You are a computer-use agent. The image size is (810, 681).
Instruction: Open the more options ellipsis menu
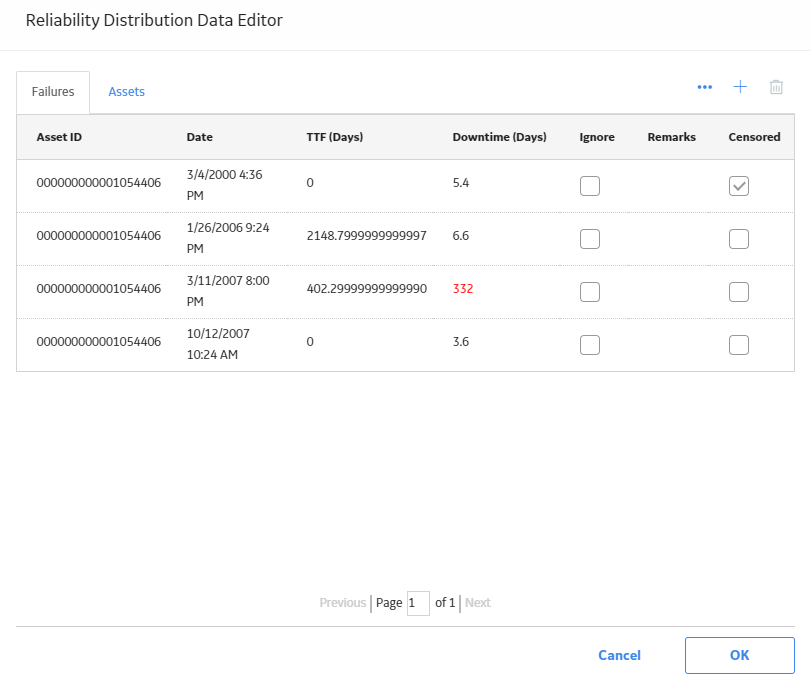(x=705, y=87)
